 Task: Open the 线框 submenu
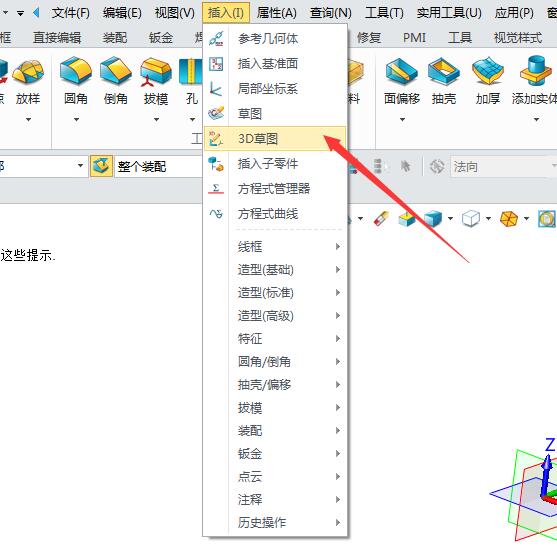tap(275, 246)
